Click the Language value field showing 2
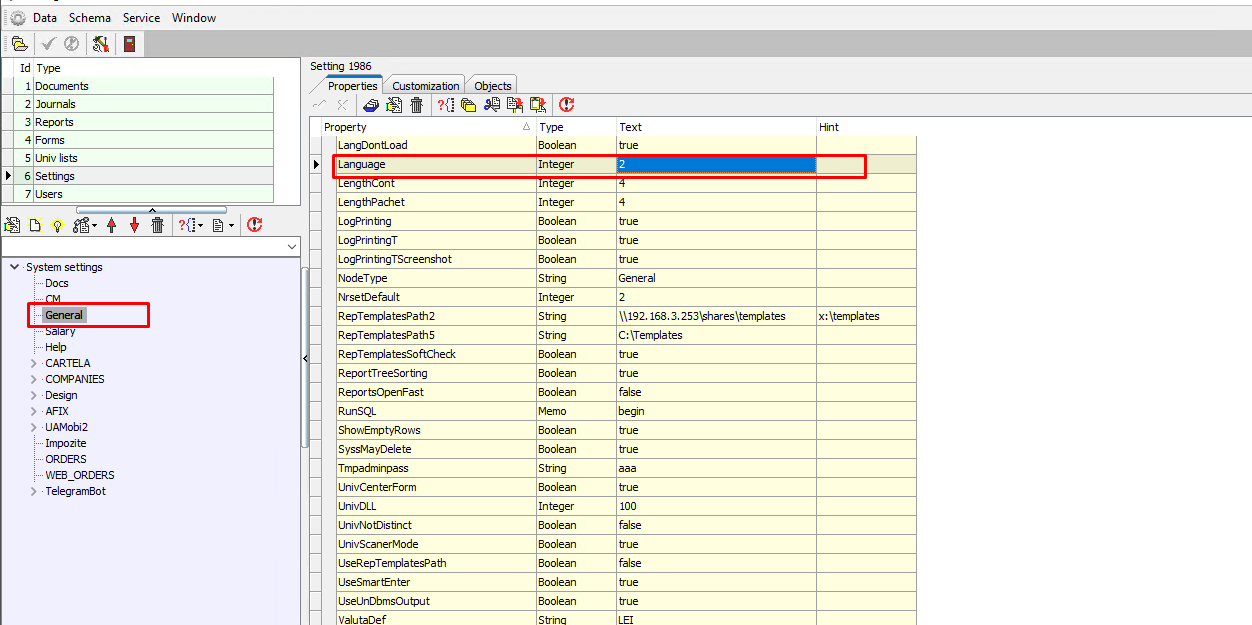1252x625 pixels. pos(716,164)
